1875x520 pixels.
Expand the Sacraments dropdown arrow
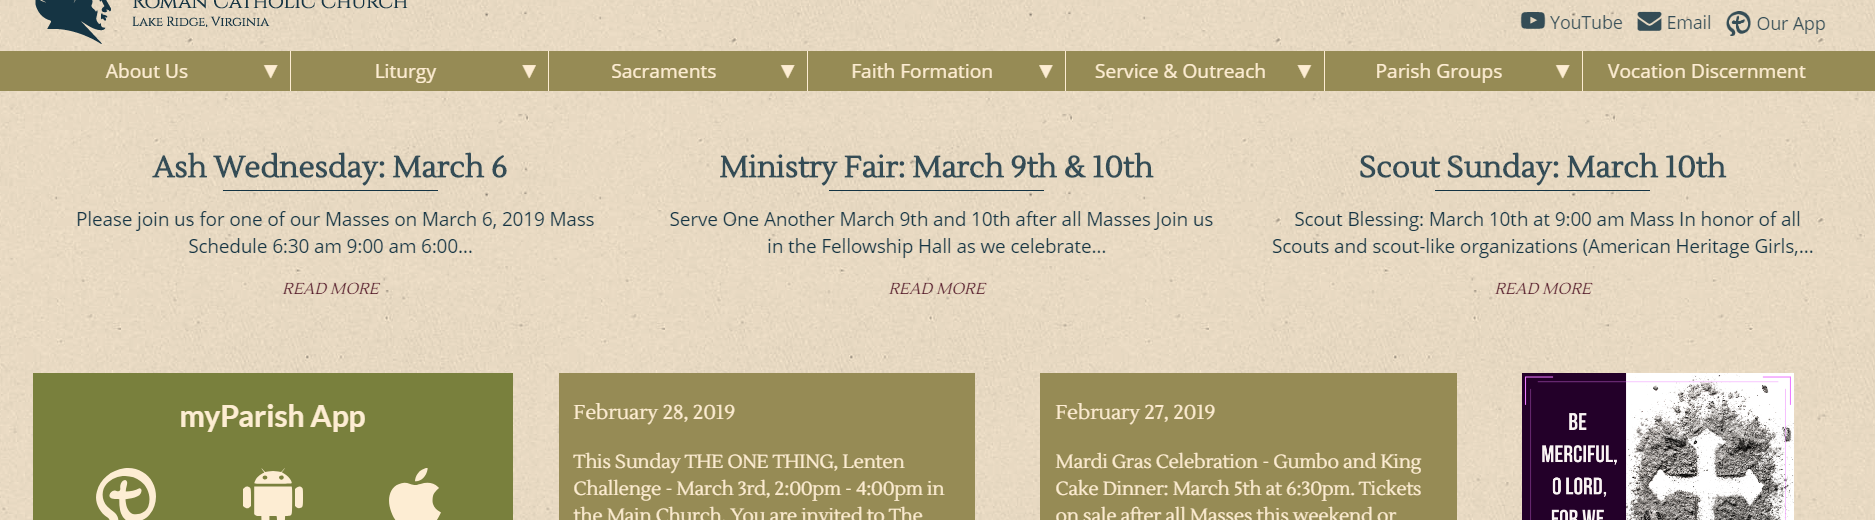(x=787, y=71)
